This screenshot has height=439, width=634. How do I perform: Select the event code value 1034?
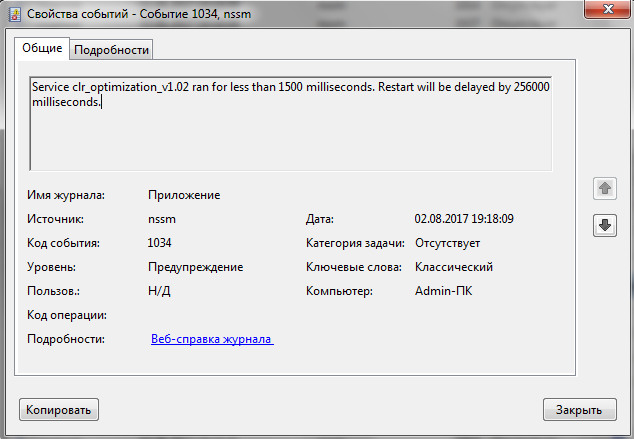159,243
